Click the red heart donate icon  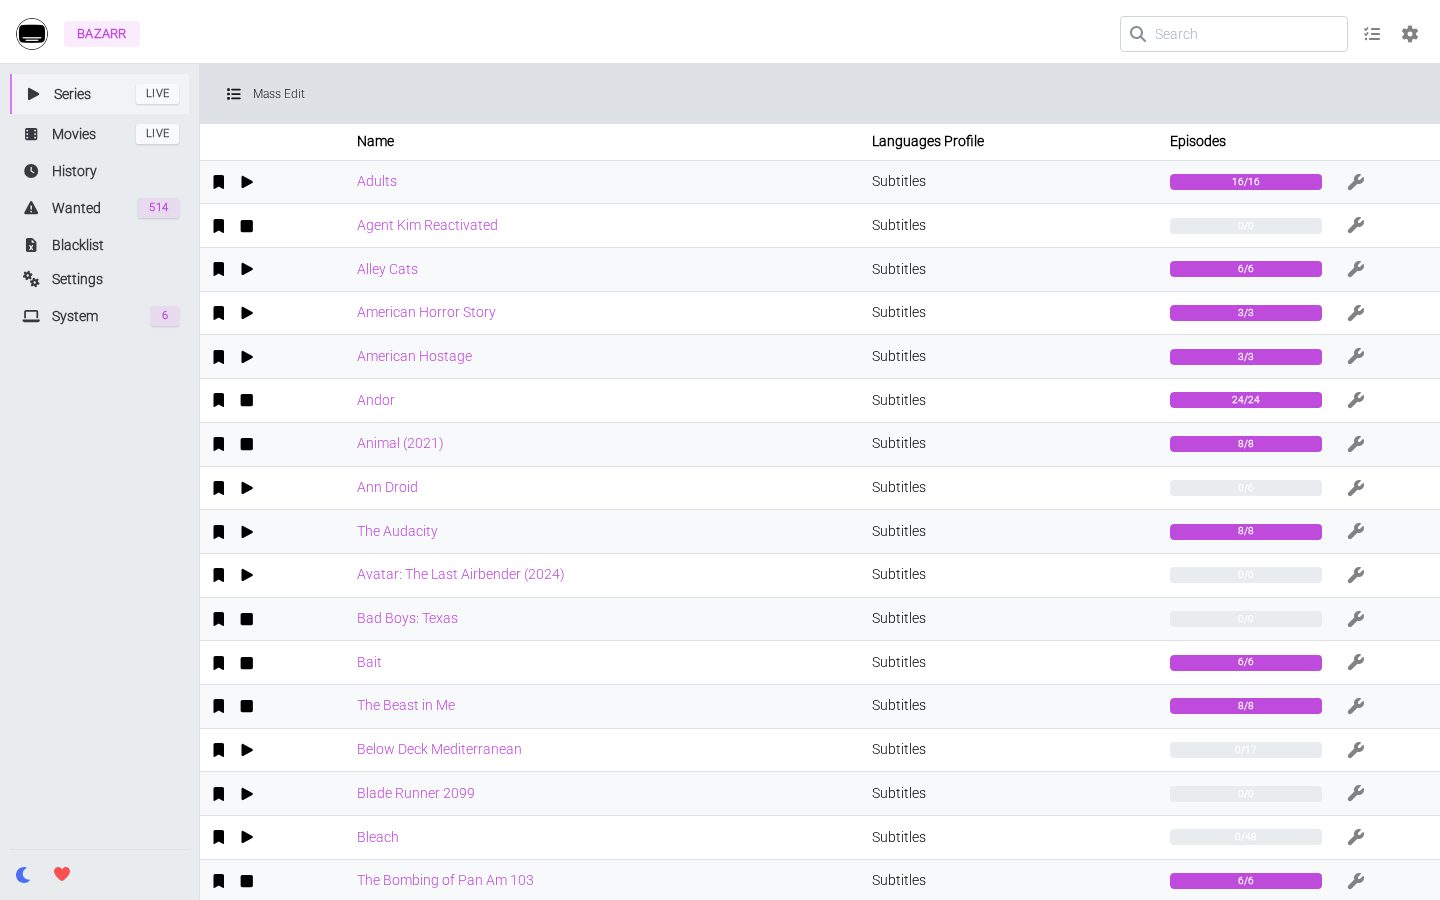point(62,874)
